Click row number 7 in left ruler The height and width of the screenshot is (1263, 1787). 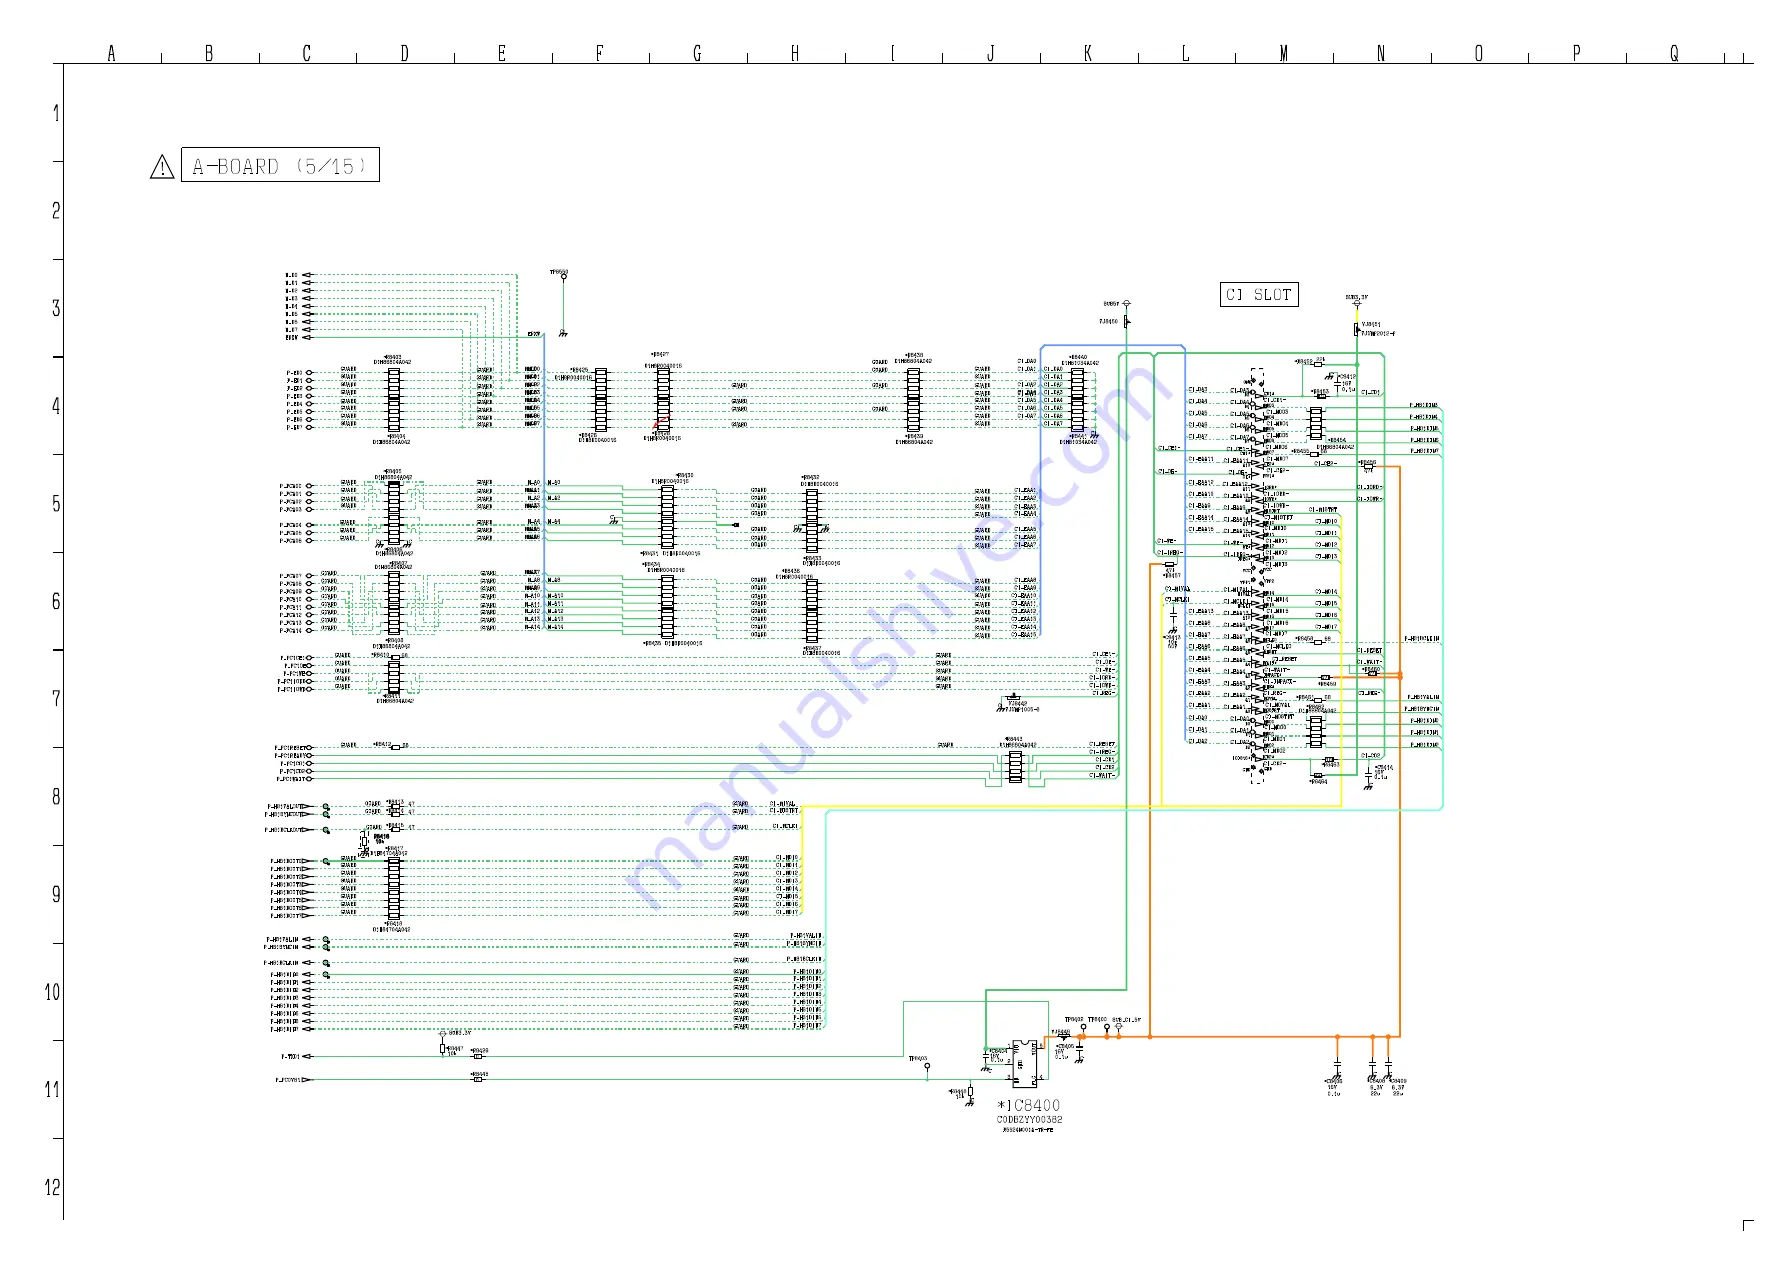pos(56,699)
